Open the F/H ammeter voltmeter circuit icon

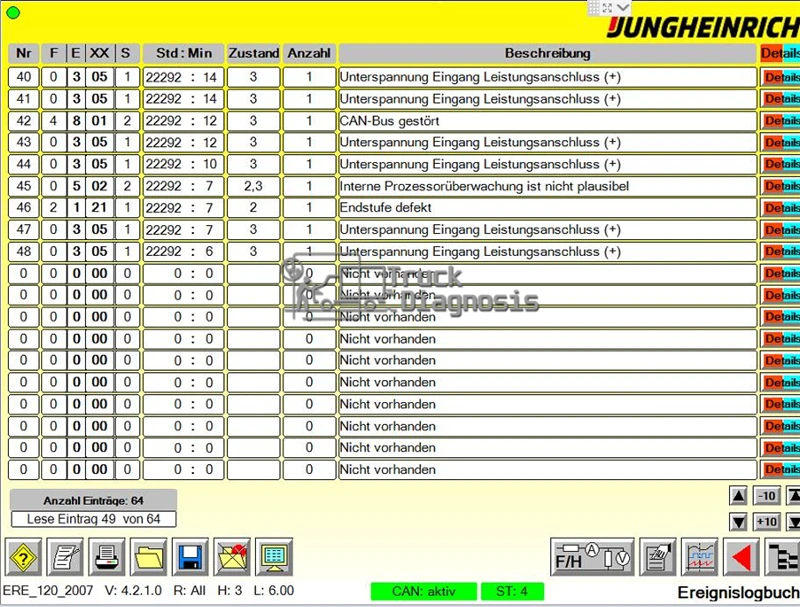[x=592, y=557]
